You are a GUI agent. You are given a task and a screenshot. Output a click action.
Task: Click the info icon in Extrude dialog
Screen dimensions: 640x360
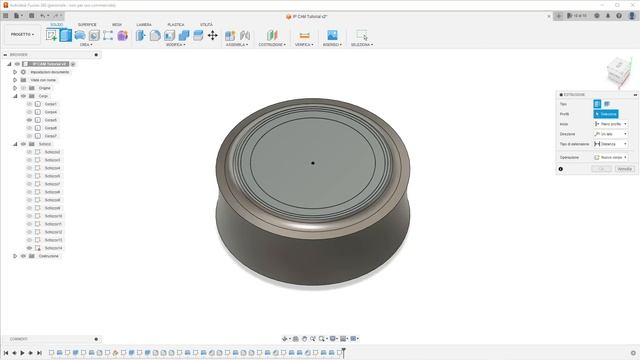[x=561, y=169]
